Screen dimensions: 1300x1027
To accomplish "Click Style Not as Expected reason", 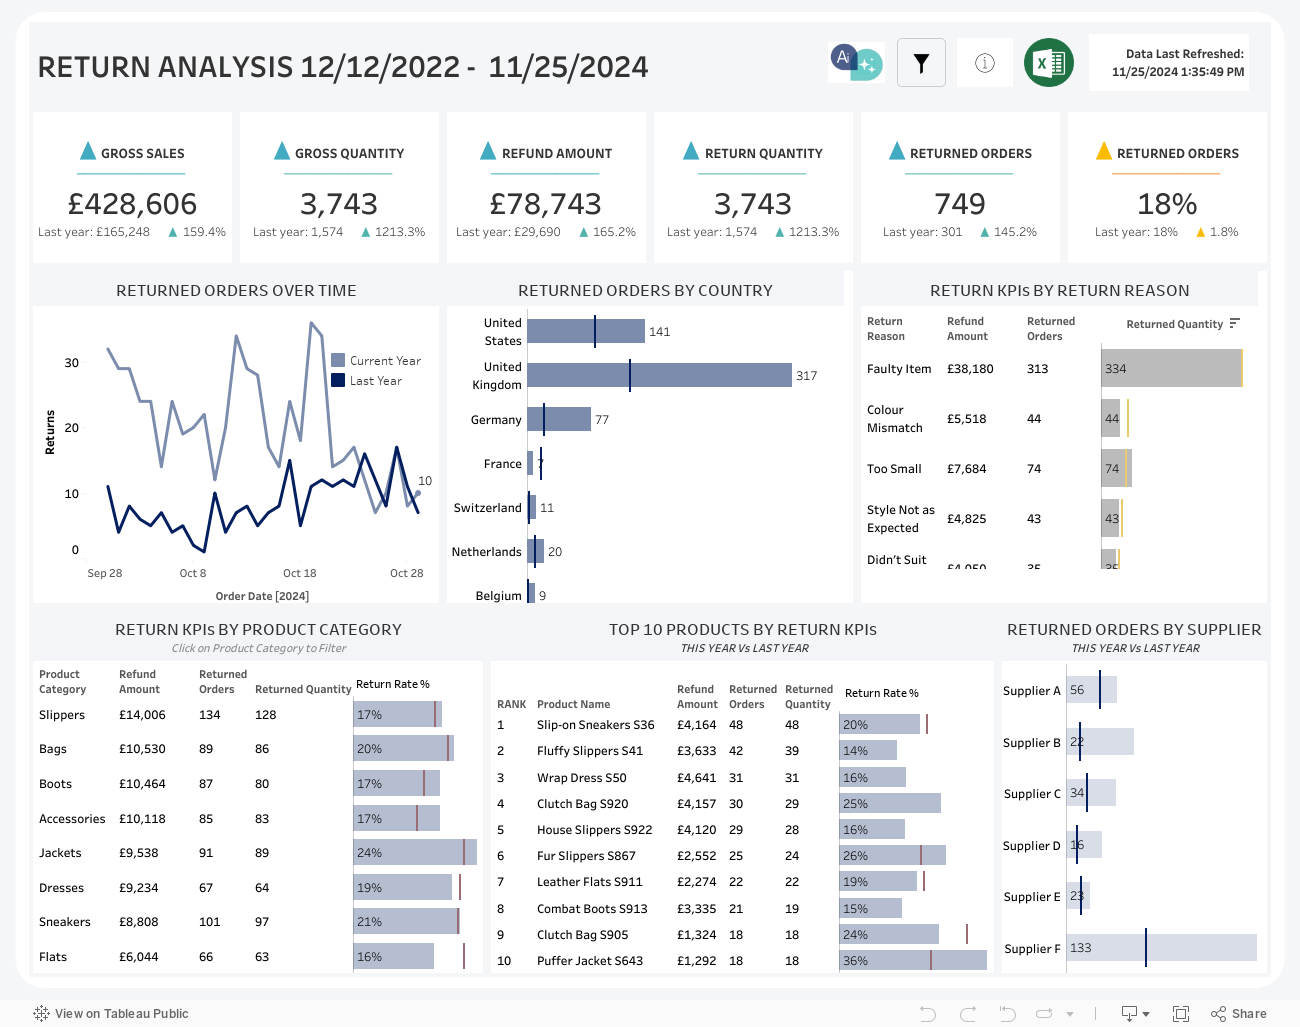I will (x=900, y=519).
